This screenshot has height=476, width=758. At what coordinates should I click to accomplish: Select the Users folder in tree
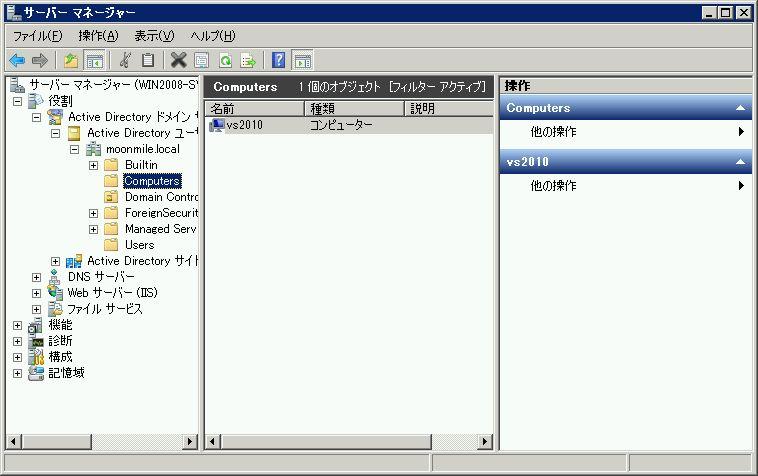[139, 245]
